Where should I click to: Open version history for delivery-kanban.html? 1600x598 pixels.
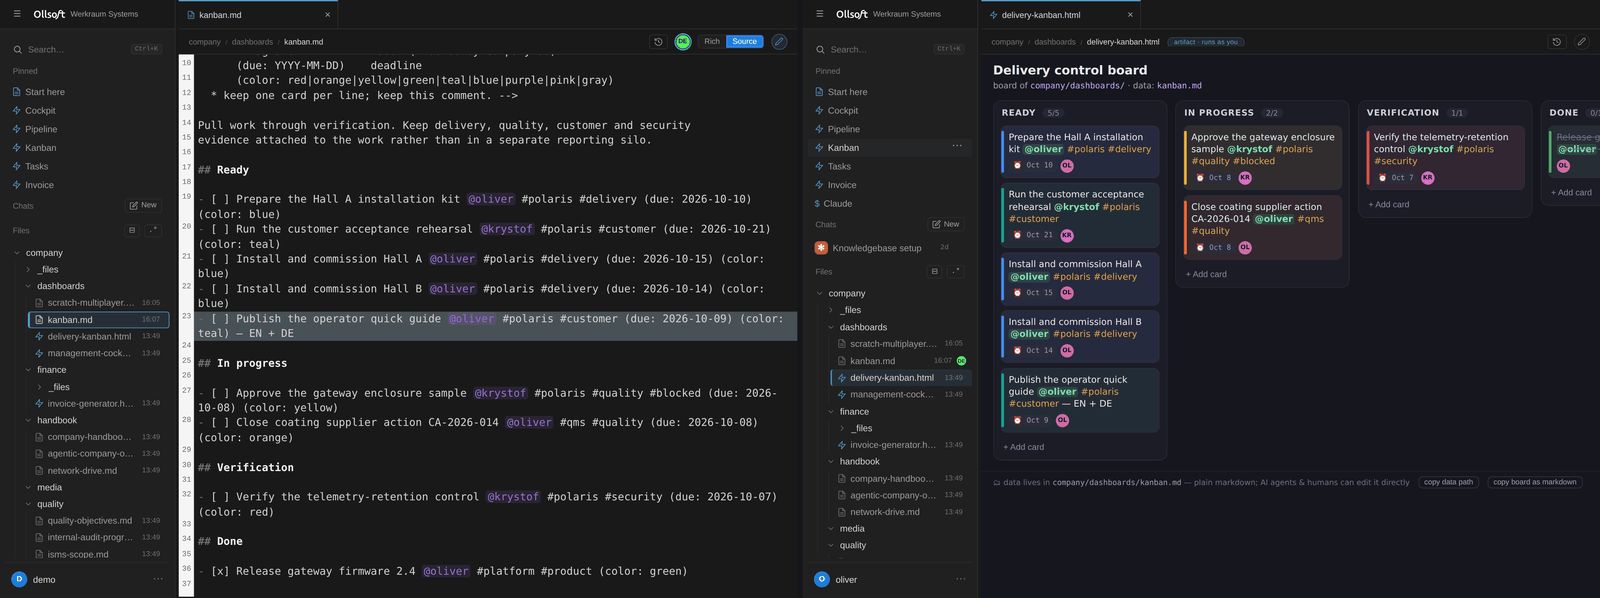click(x=1556, y=42)
